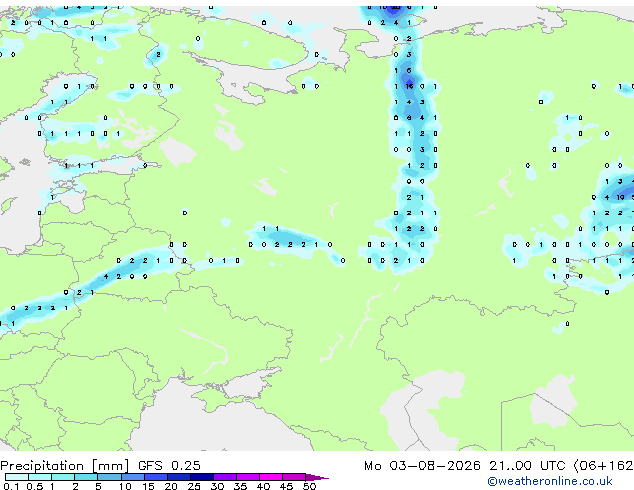Click the '21..00 UTC' time text
Viewport: 634px width, 490px height.
click(x=527, y=466)
